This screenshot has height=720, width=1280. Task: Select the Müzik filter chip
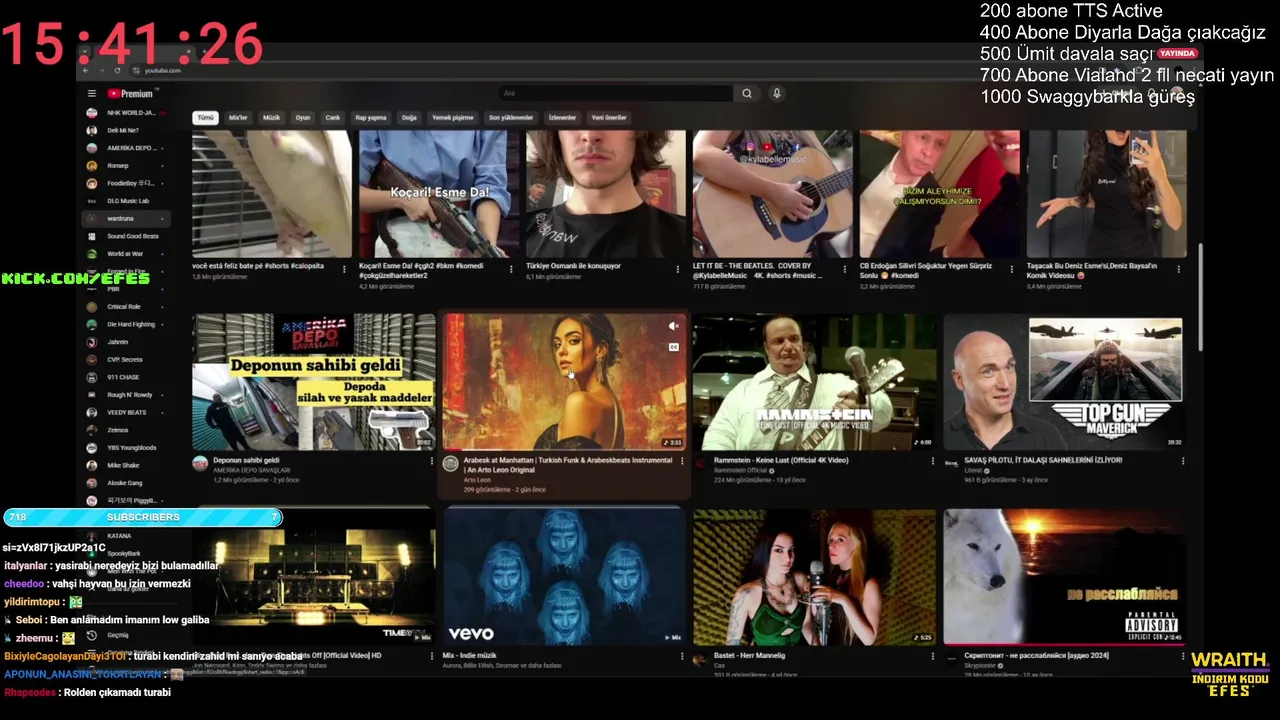[x=271, y=118]
